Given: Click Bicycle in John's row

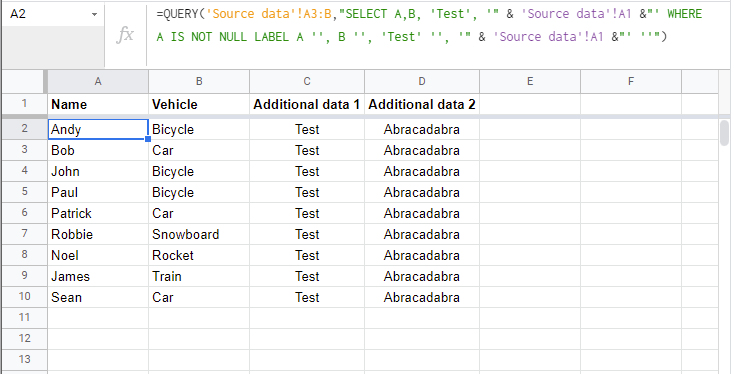Looking at the screenshot, I should click(199, 171).
